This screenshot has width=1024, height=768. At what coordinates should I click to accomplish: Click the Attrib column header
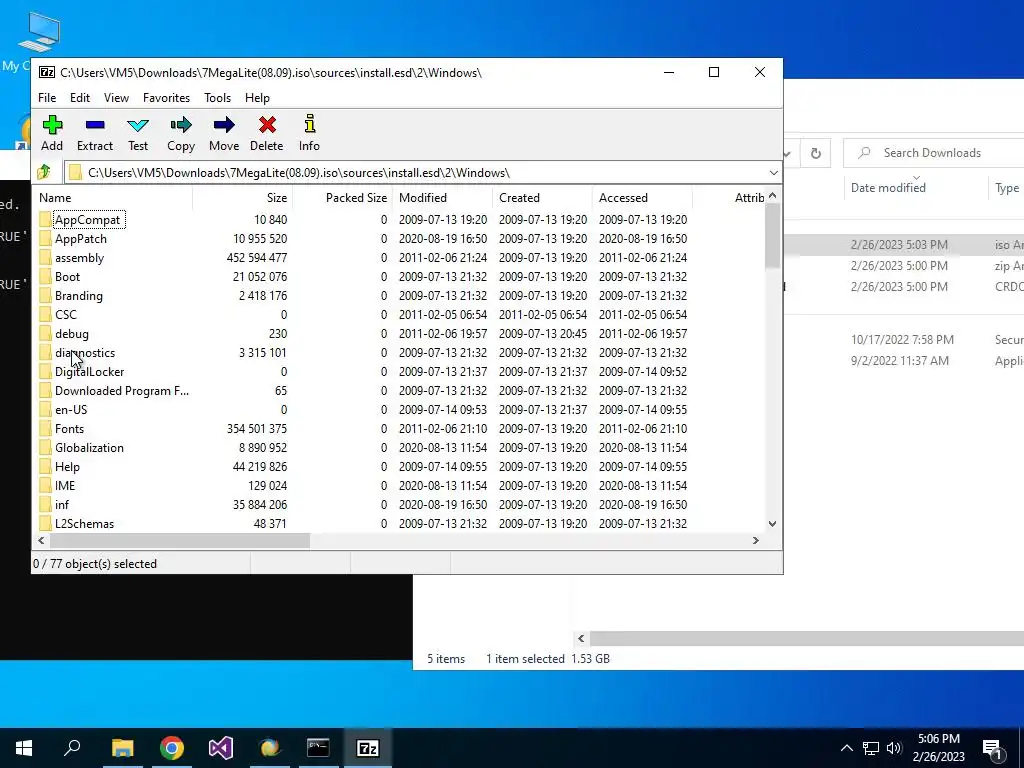point(729,198)
